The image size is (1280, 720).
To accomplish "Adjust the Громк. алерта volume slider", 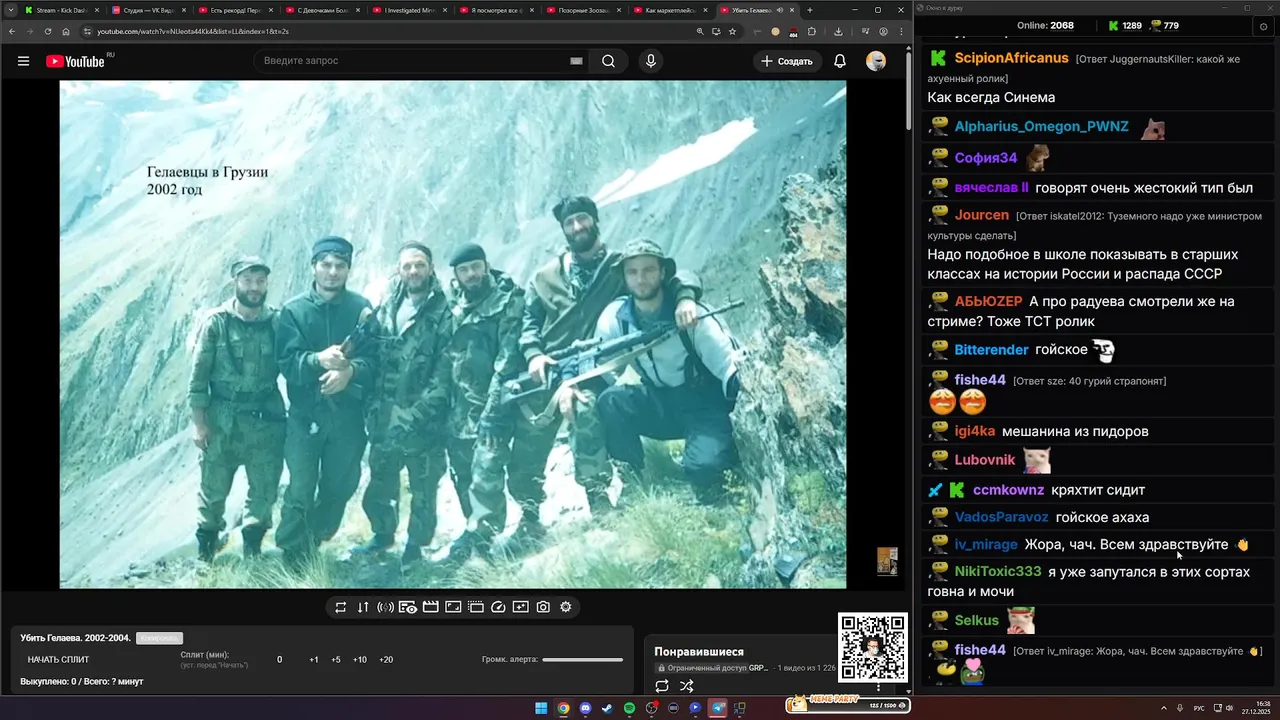I will [582, 660].
